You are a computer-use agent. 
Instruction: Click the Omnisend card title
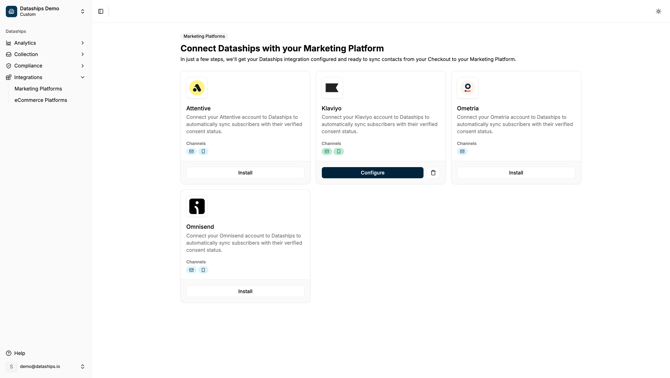tap(200, 227)
